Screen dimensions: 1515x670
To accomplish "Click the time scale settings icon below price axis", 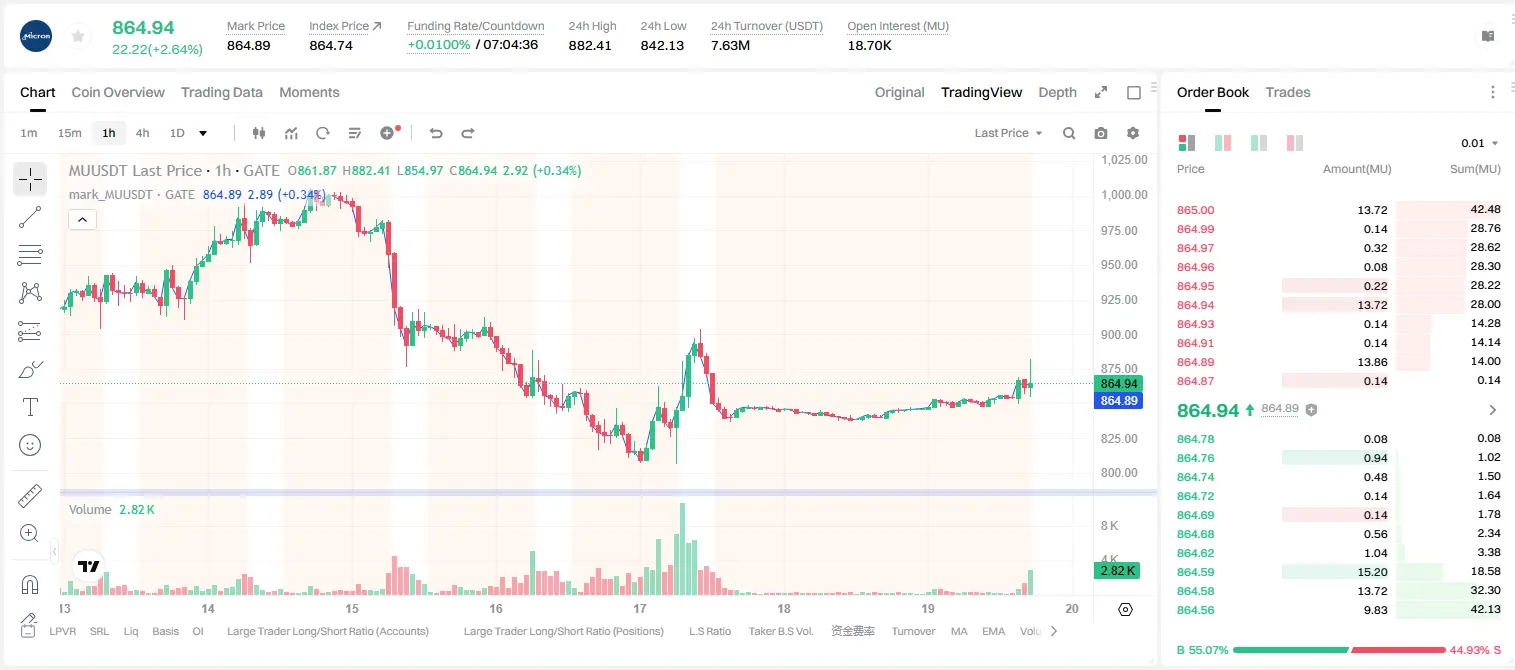I will pyautogui.click(x=1125, y=609).
